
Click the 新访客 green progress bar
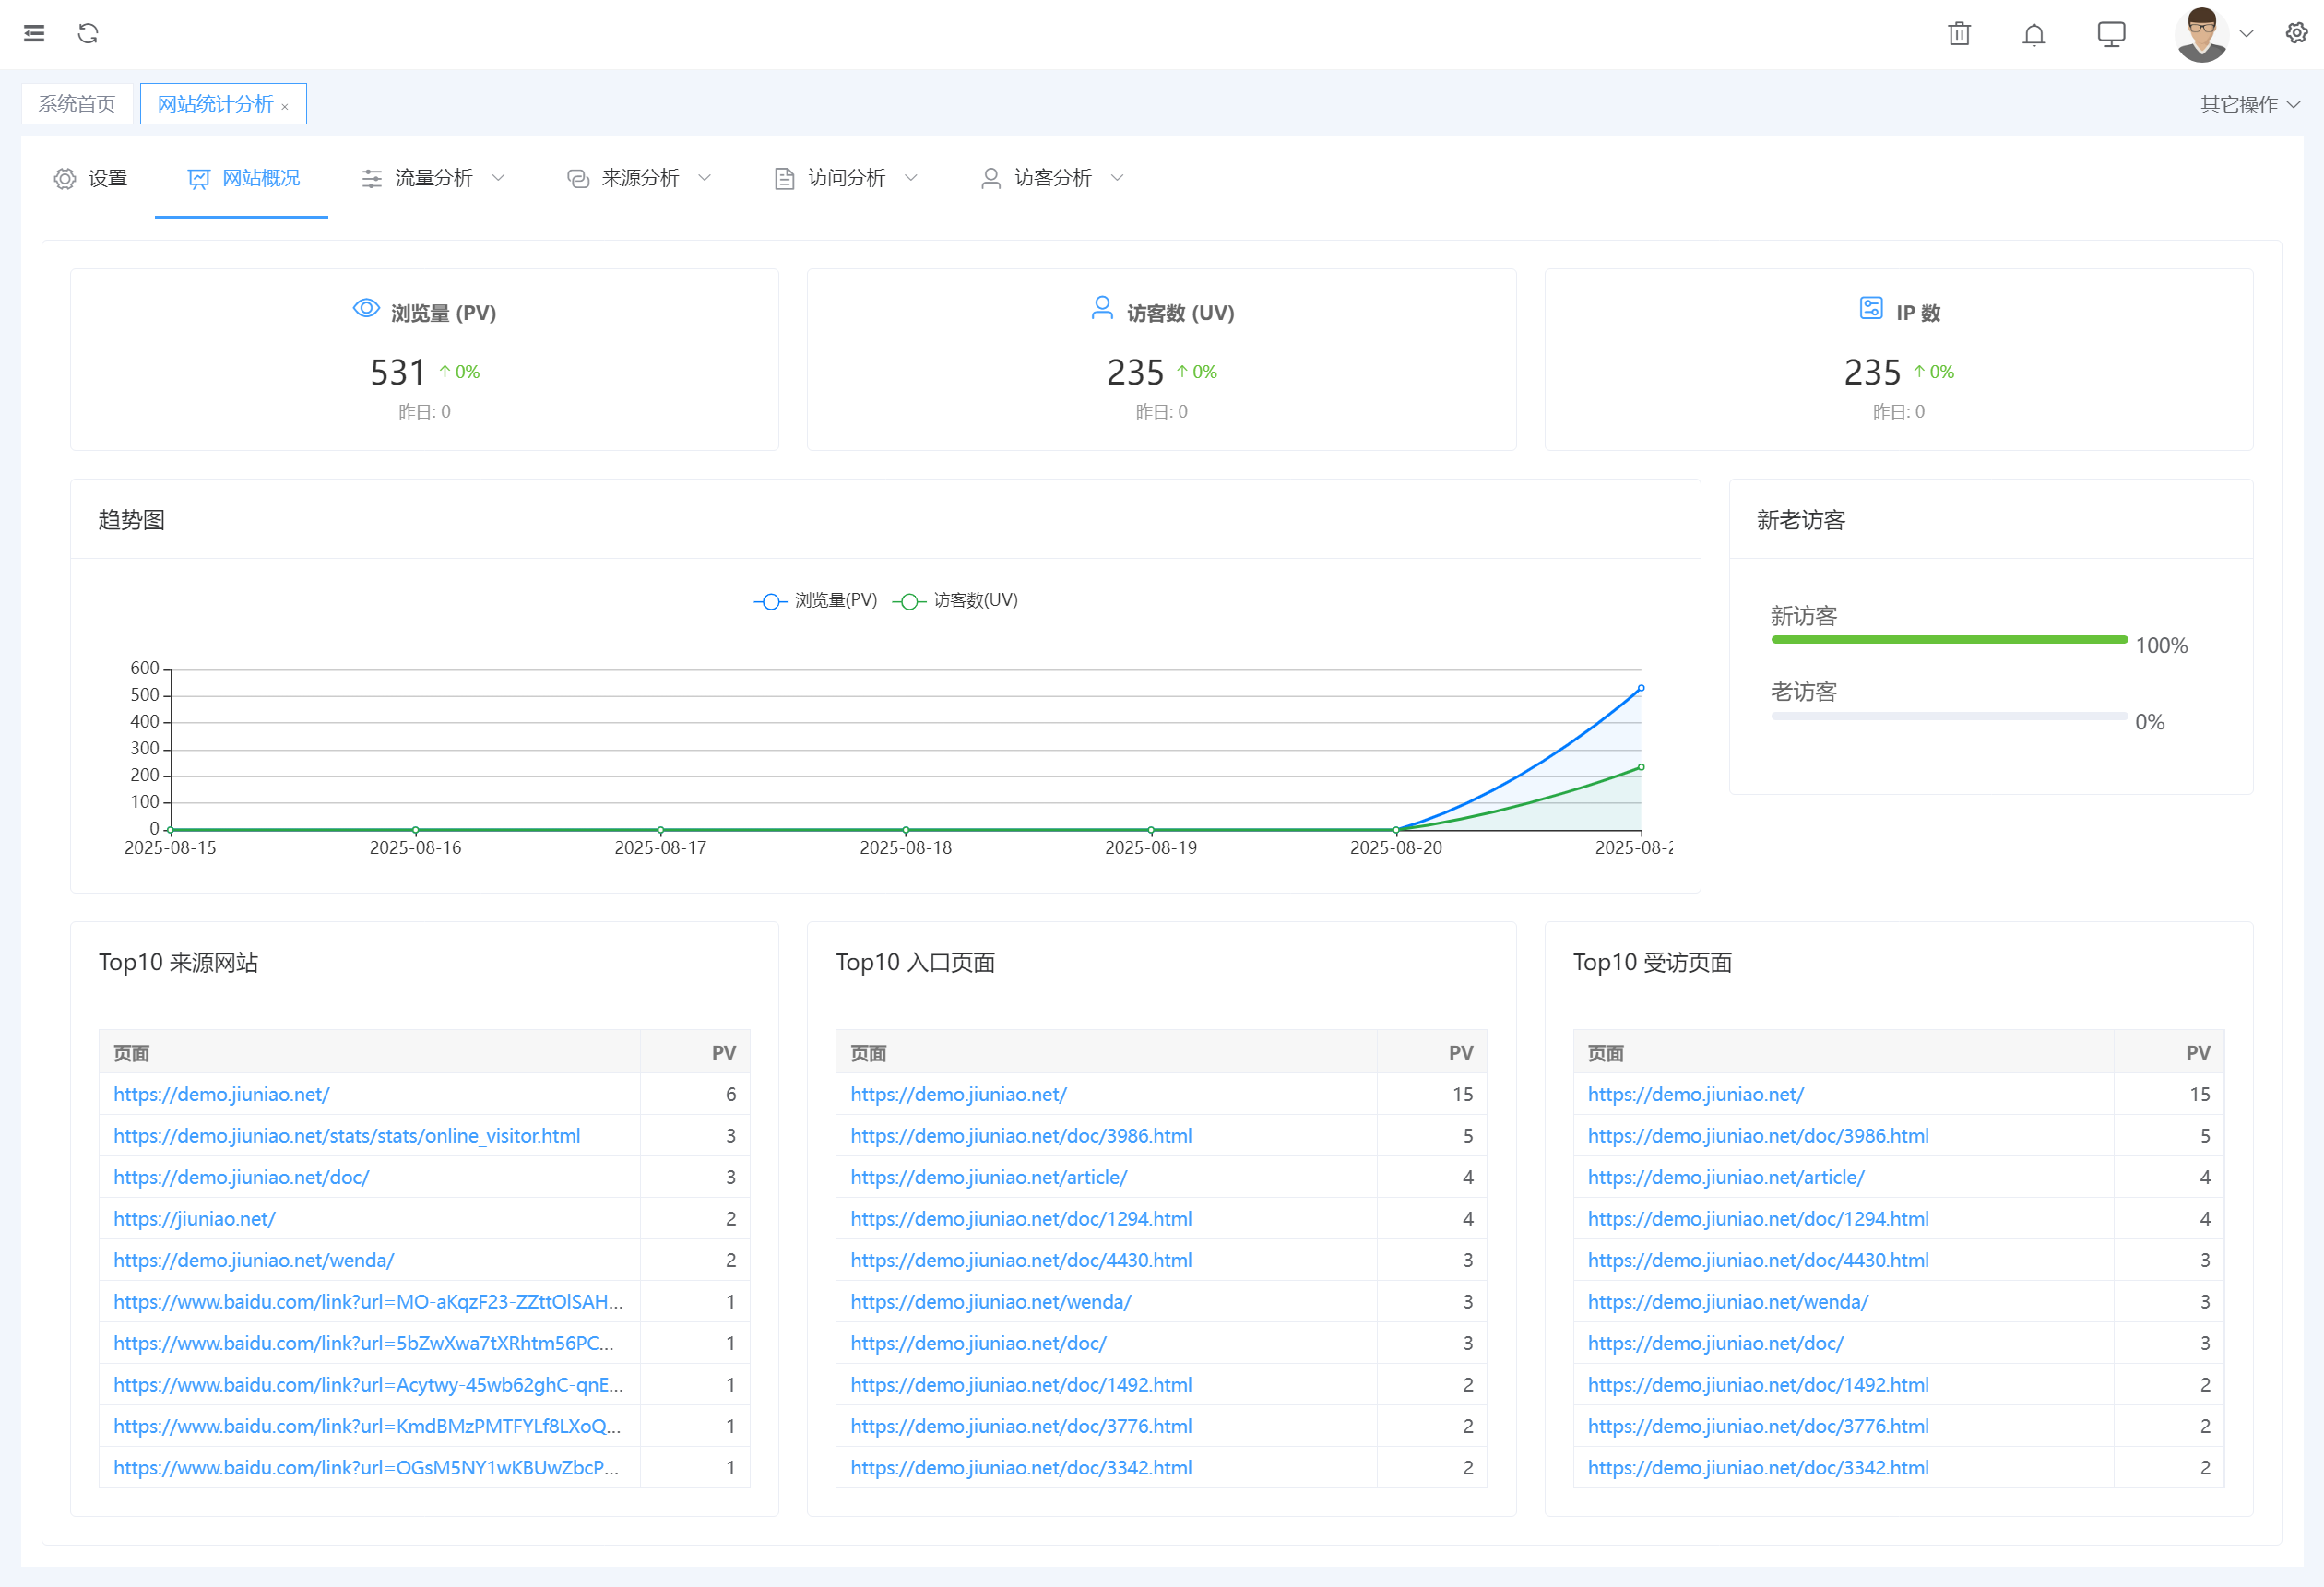[1948, 639]
